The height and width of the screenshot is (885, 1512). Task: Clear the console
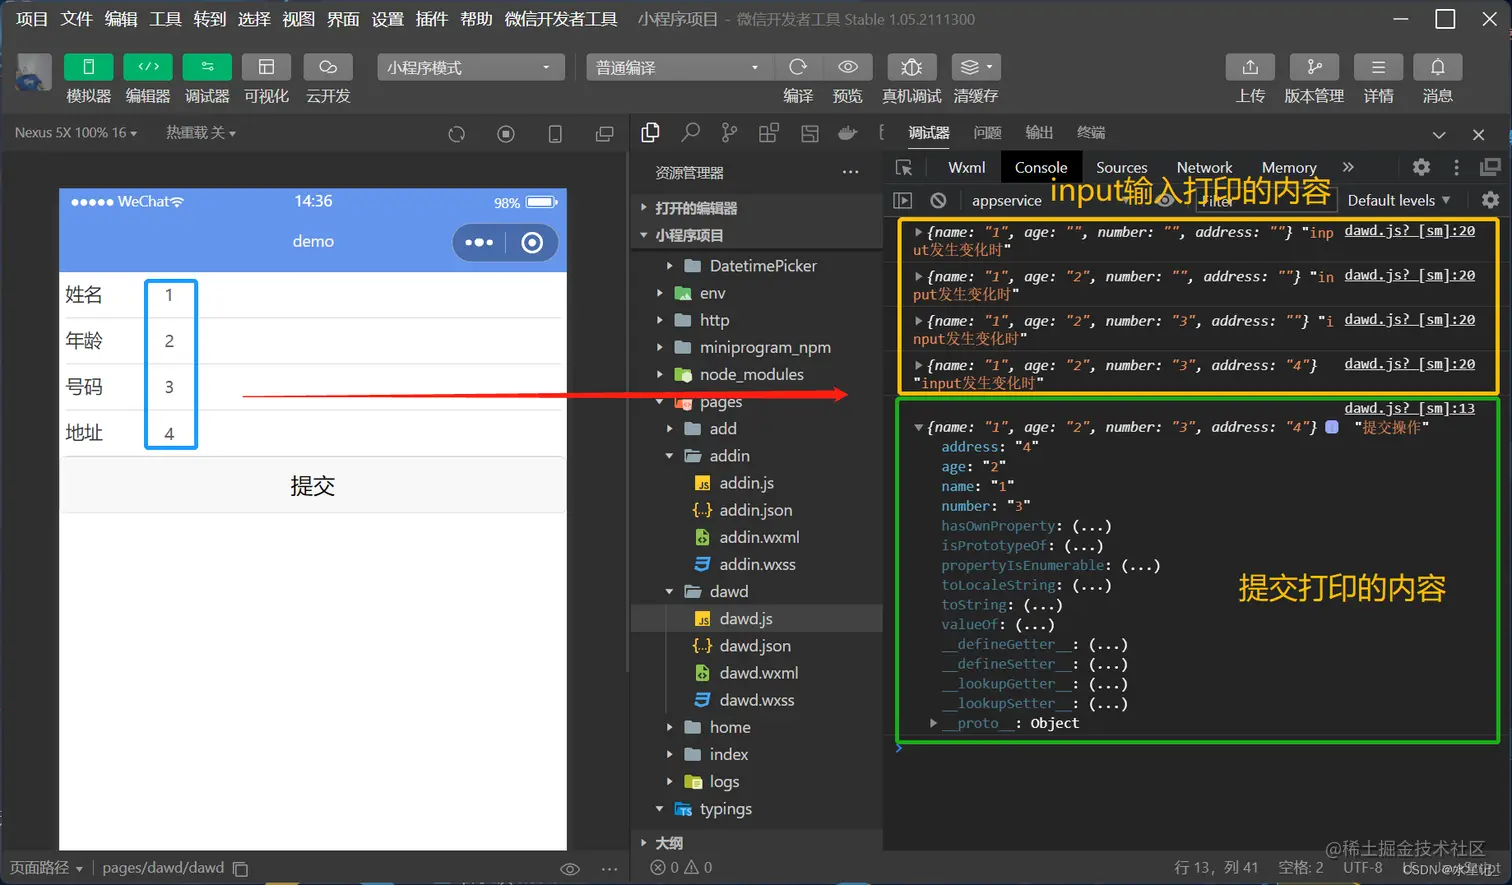(938, 200)
